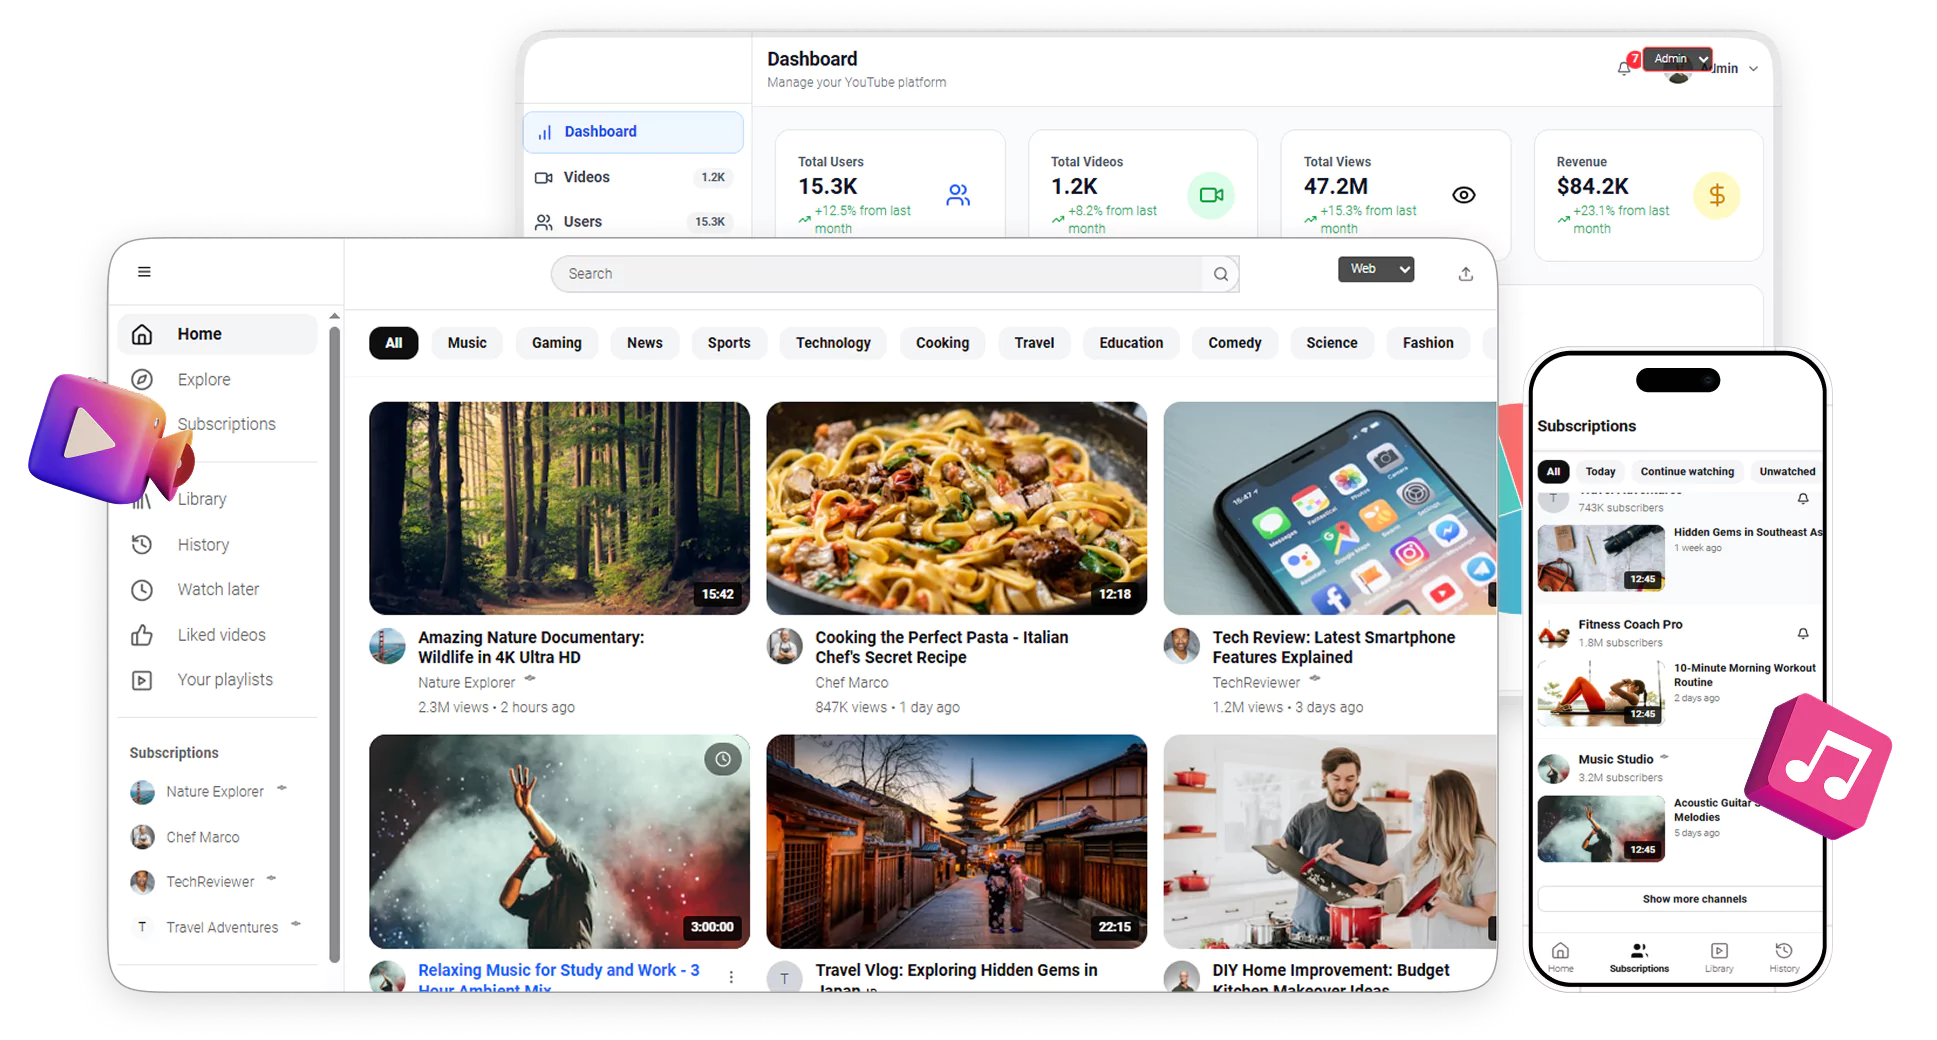
Task: Click the search magnifier icon
Action: coord(1220,274)
